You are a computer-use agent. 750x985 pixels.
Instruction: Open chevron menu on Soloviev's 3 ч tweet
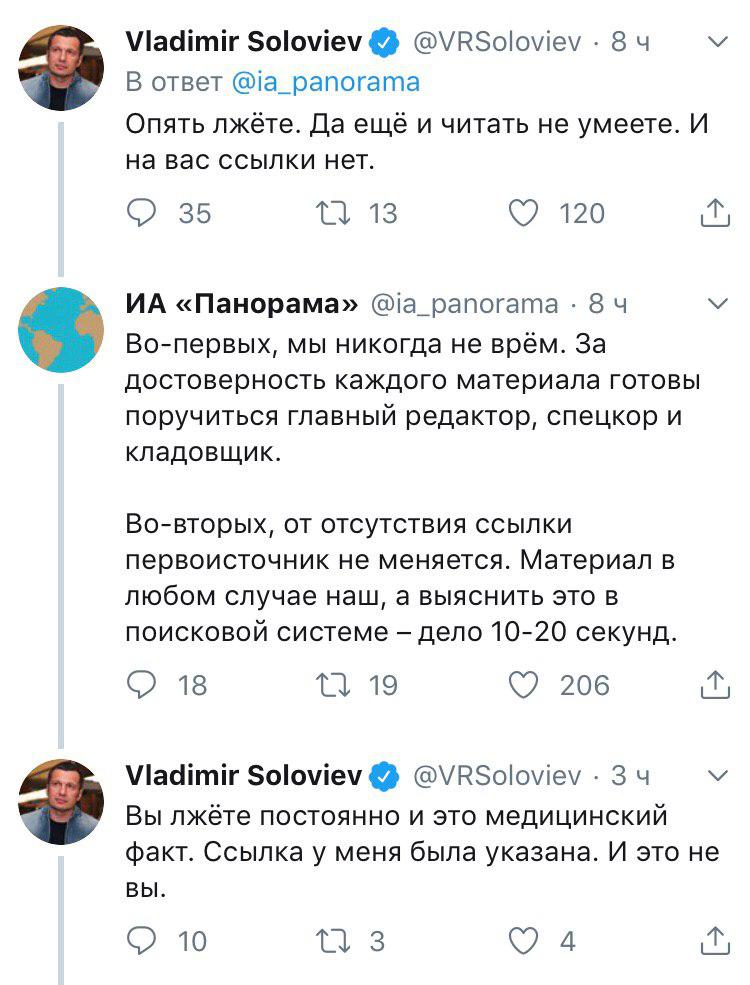pos(718,775)
